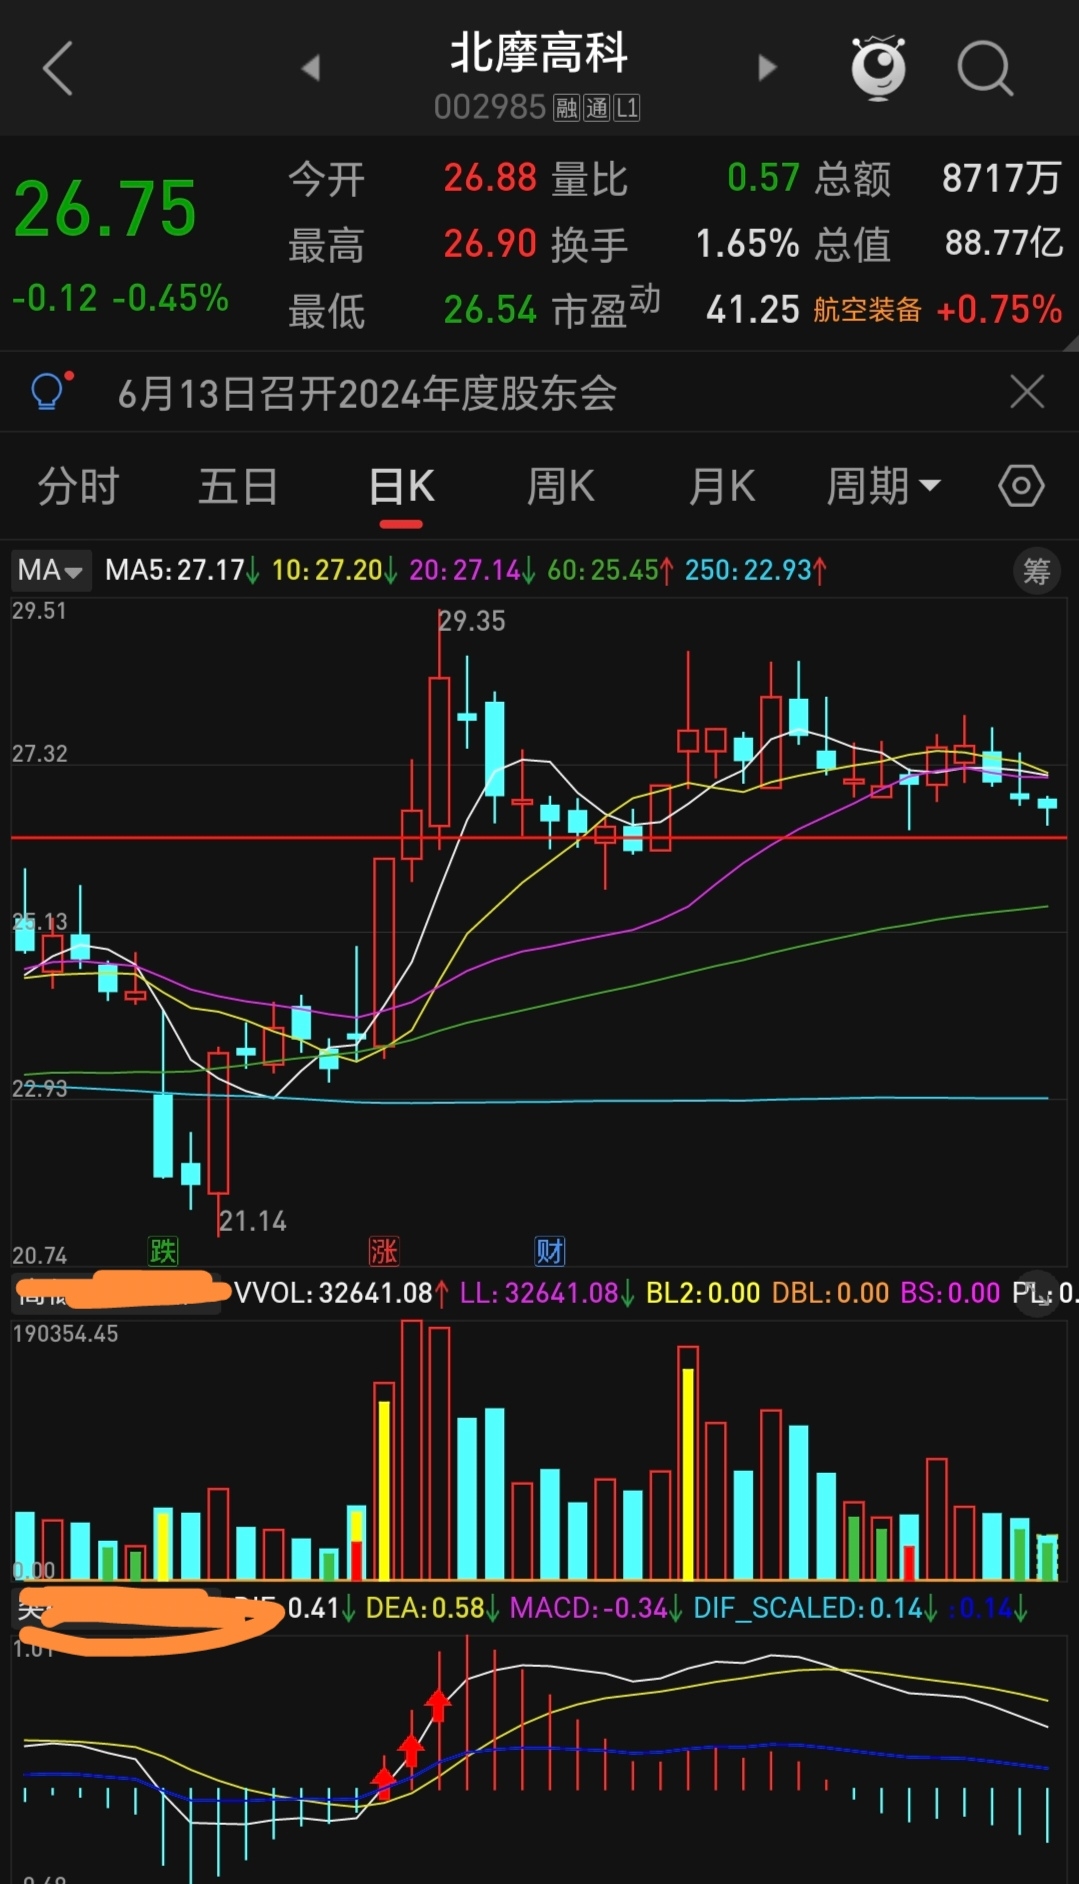
Task: Select the 周K tab
Action: click(x=561, y=487)
